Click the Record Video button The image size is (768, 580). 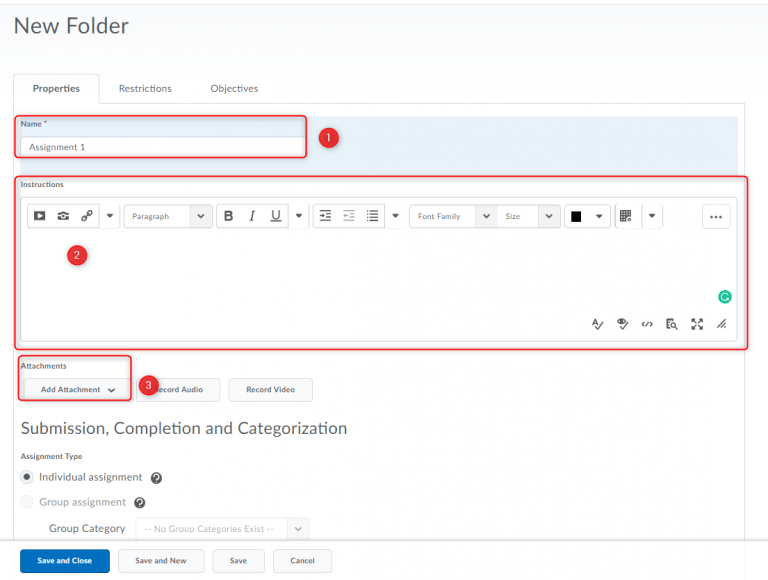[x=270, y=390]
